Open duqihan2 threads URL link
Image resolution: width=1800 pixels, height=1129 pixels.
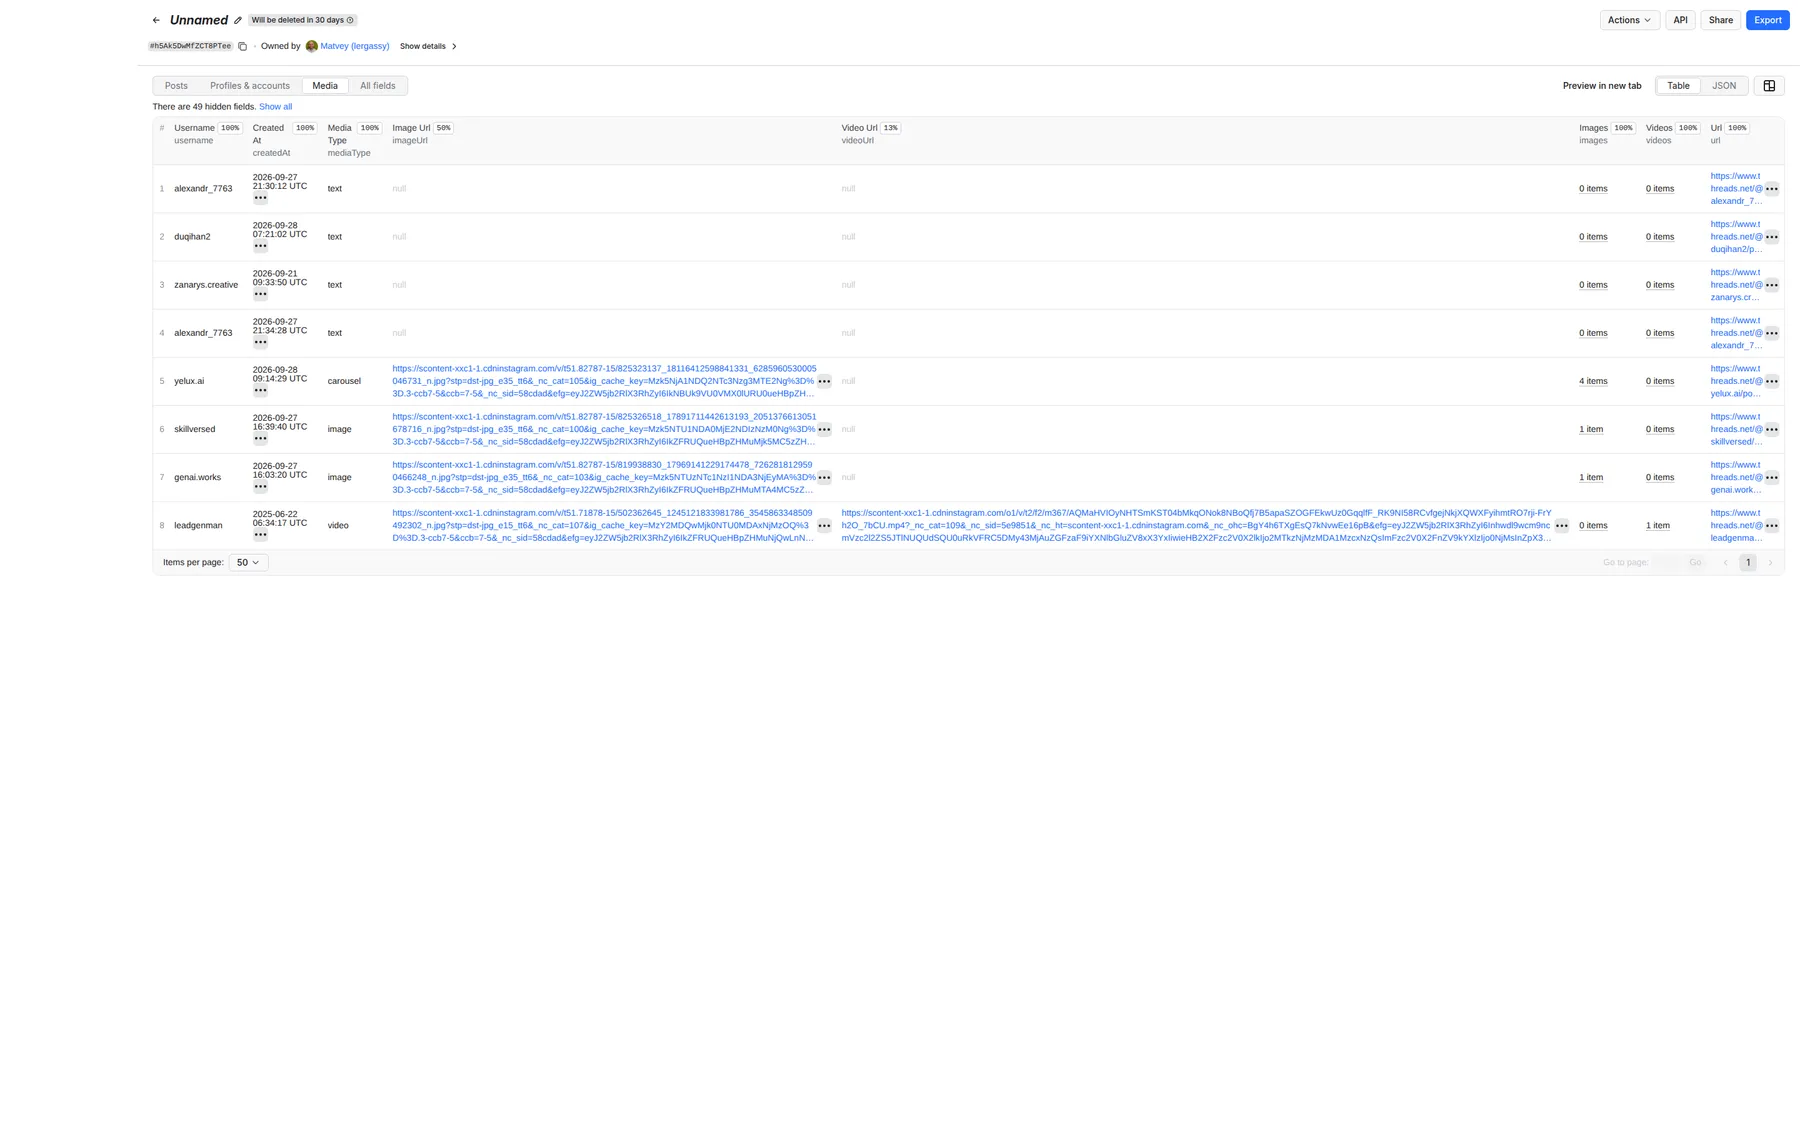[x=1736, y=237]
